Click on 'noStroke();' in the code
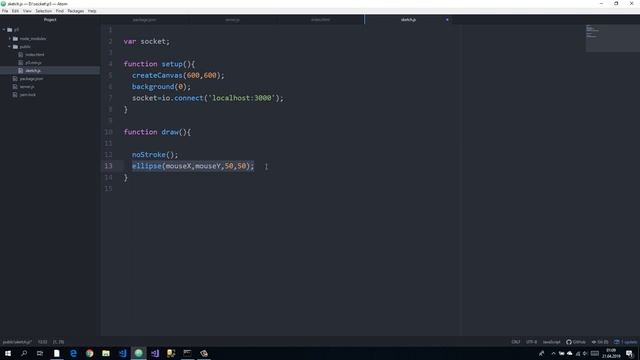Image resolution: width=640 pixels, height=360 pixels. click(155, 154)
